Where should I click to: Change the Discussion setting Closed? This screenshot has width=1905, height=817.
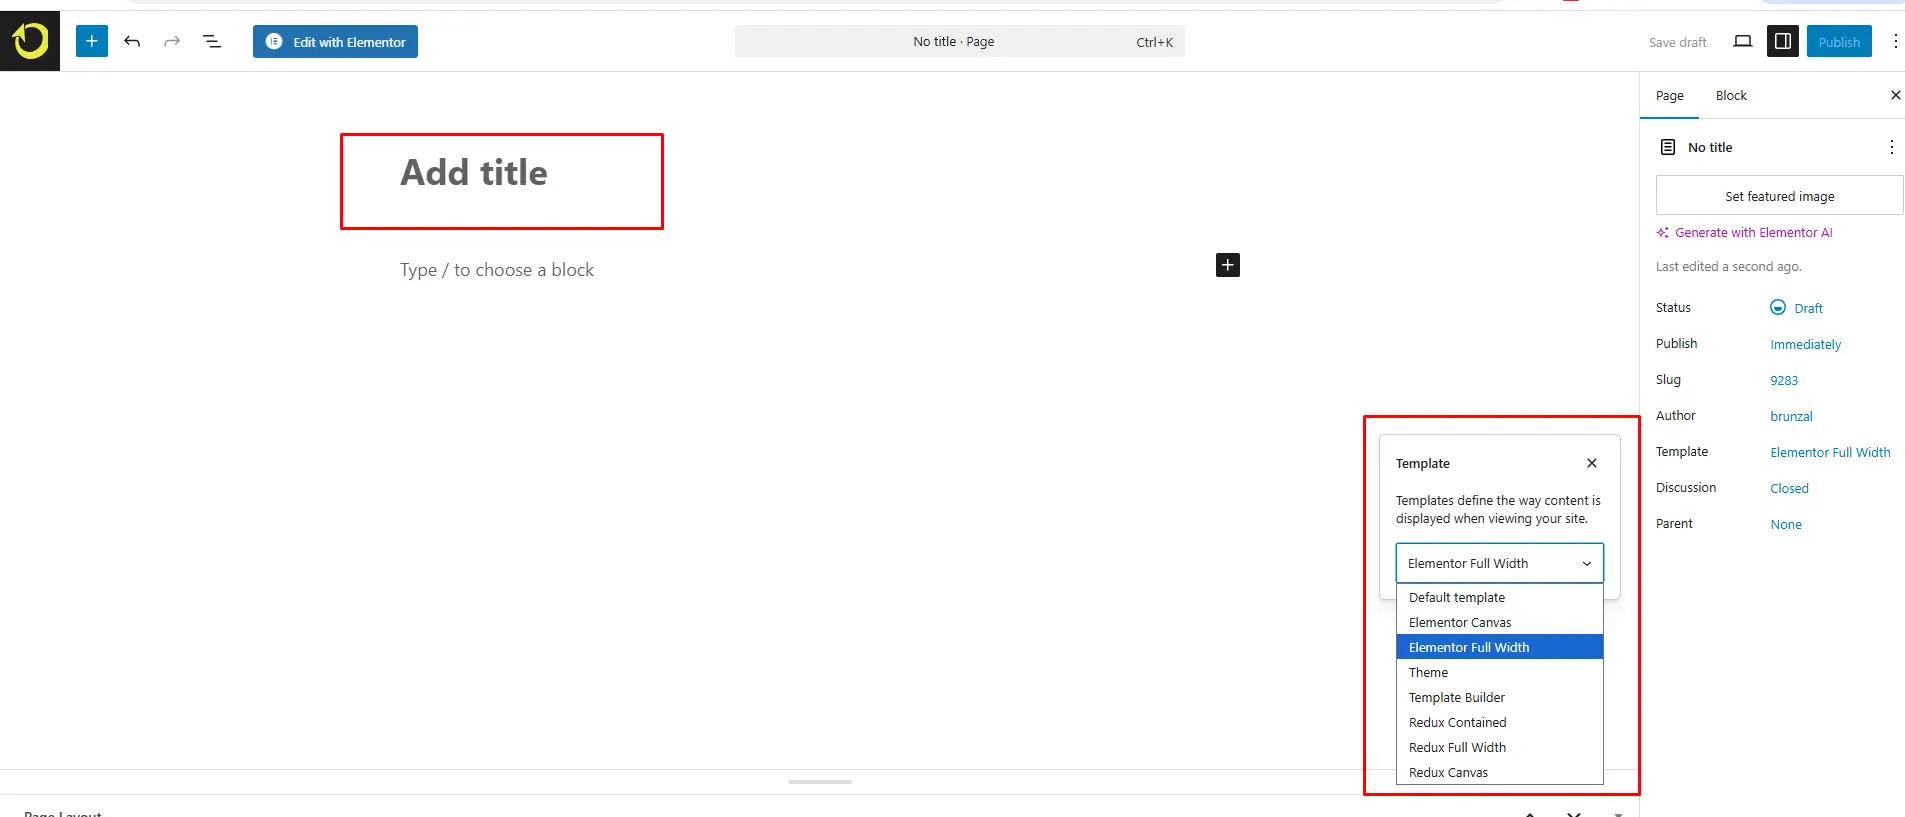click(1789, 488)
